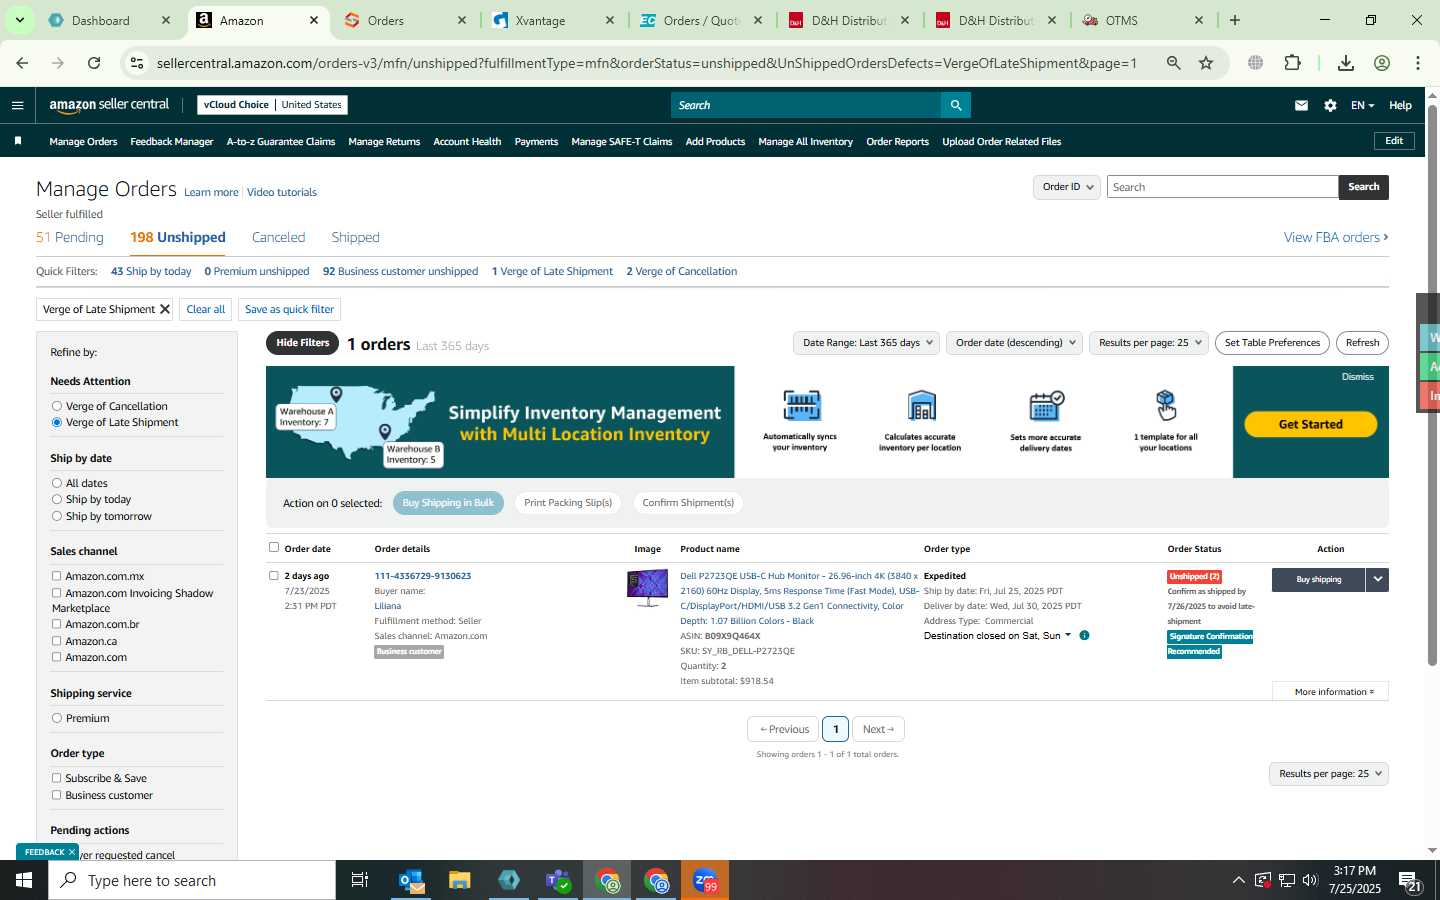
Task: Open the Chrome profile icon
Action: click(1382, 63)
